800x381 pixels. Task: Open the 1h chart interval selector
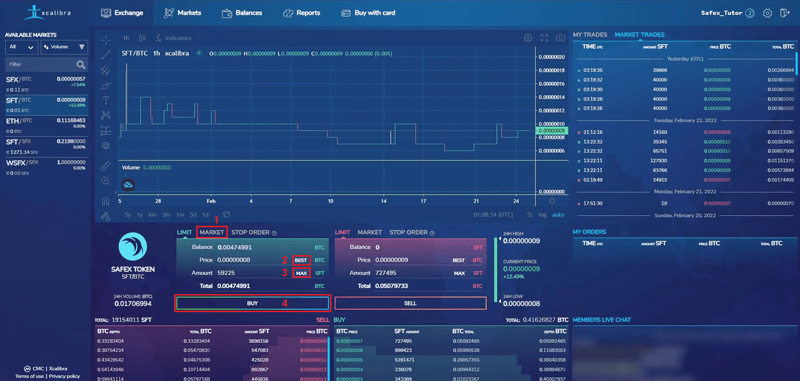point(126,38)
